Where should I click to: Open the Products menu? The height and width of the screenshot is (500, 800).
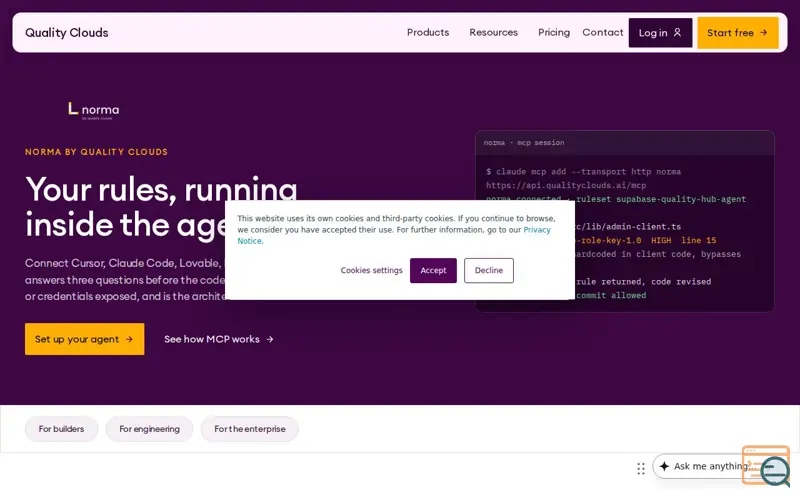coord(428,32)
